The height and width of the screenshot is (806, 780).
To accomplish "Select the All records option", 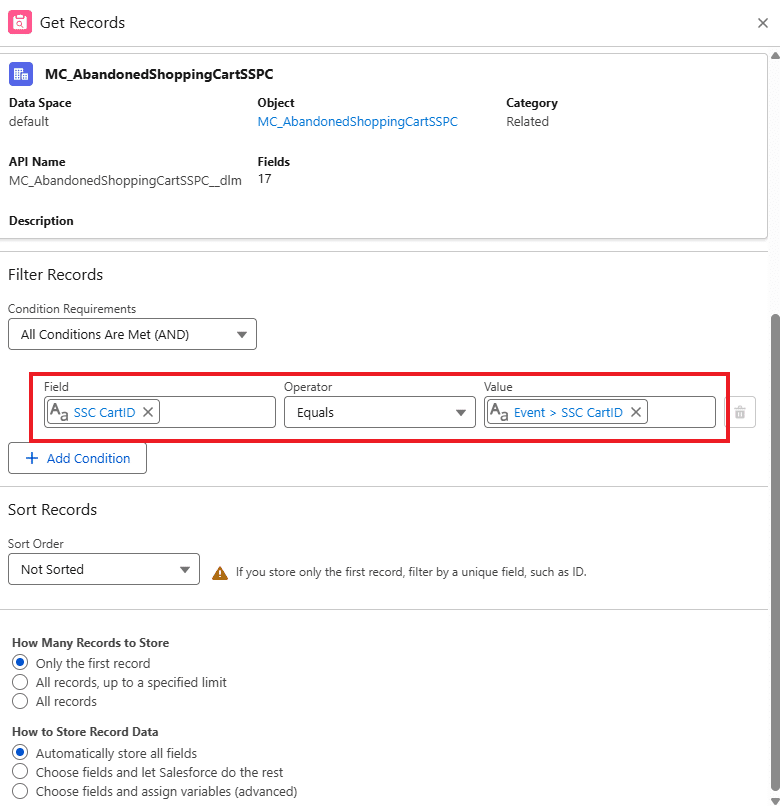I will pos(20,701).
